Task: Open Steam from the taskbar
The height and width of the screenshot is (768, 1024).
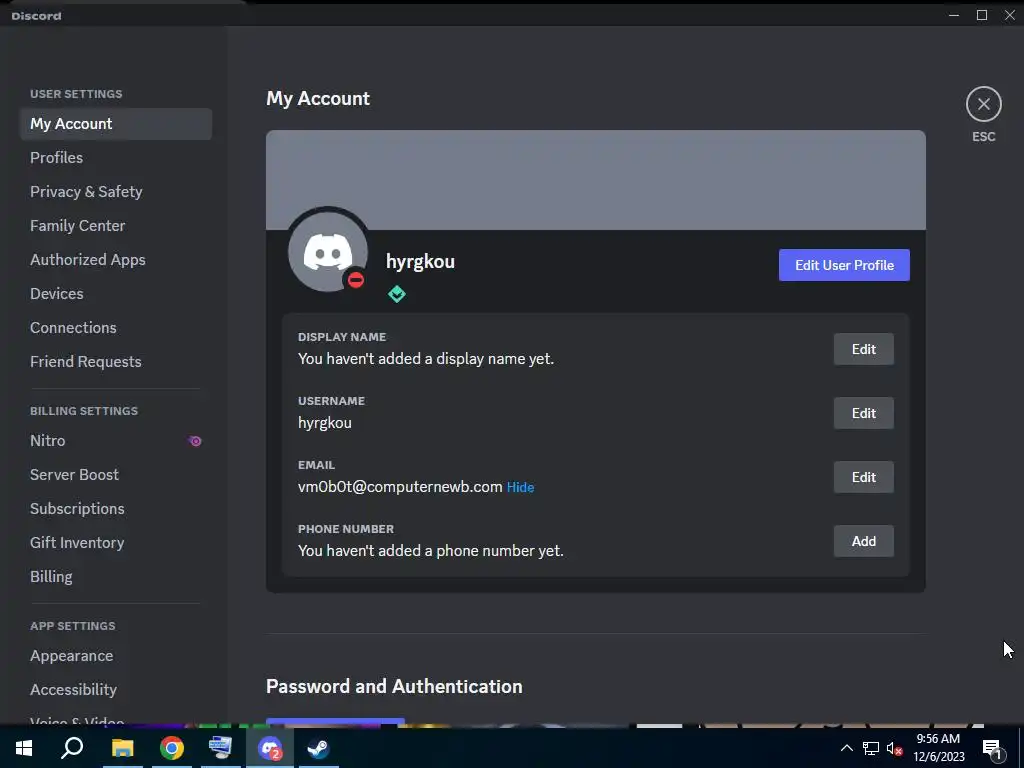Action: (x=319, y=748)
